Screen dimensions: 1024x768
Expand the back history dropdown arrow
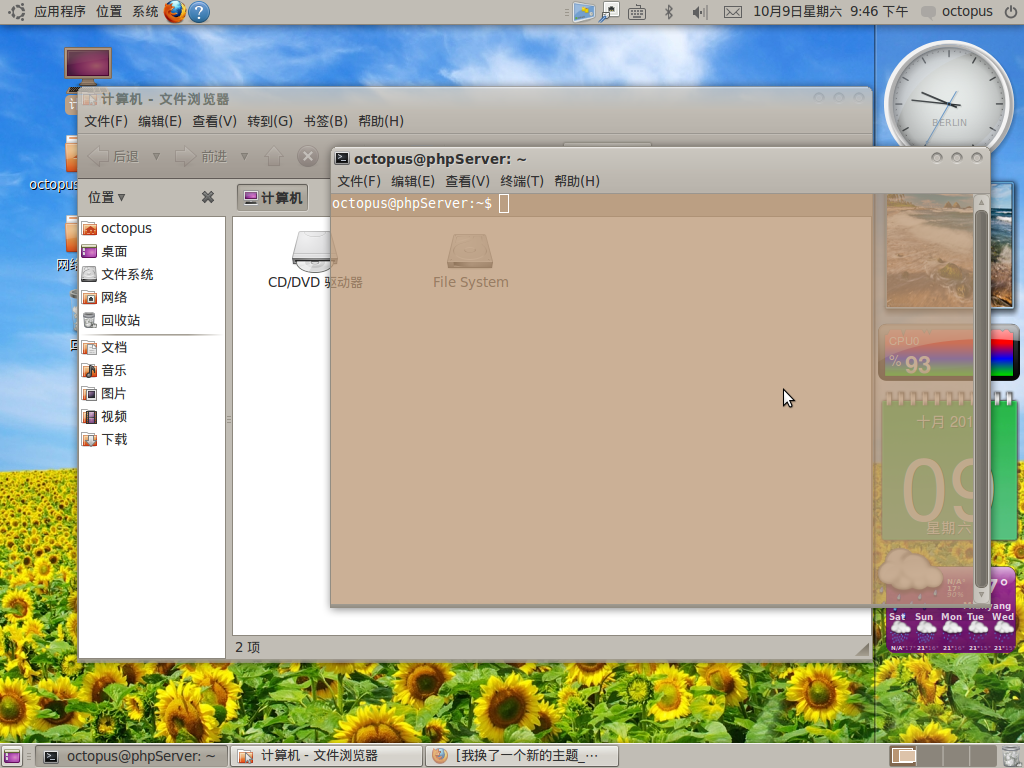156,157
